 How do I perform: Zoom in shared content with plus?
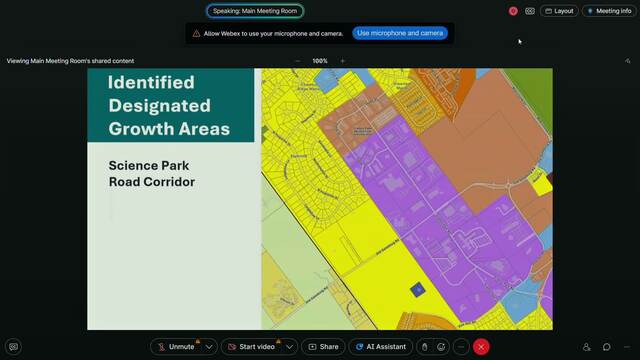[x=342, y=61]
